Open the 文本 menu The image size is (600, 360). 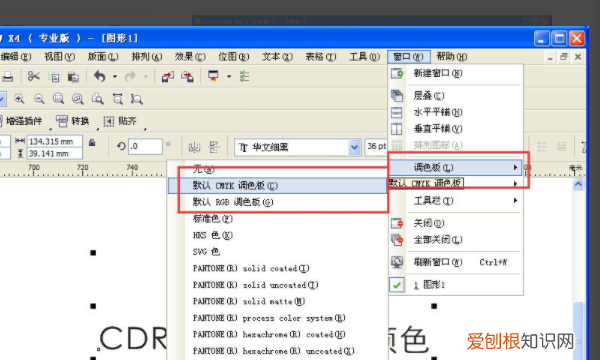point(277,57)
